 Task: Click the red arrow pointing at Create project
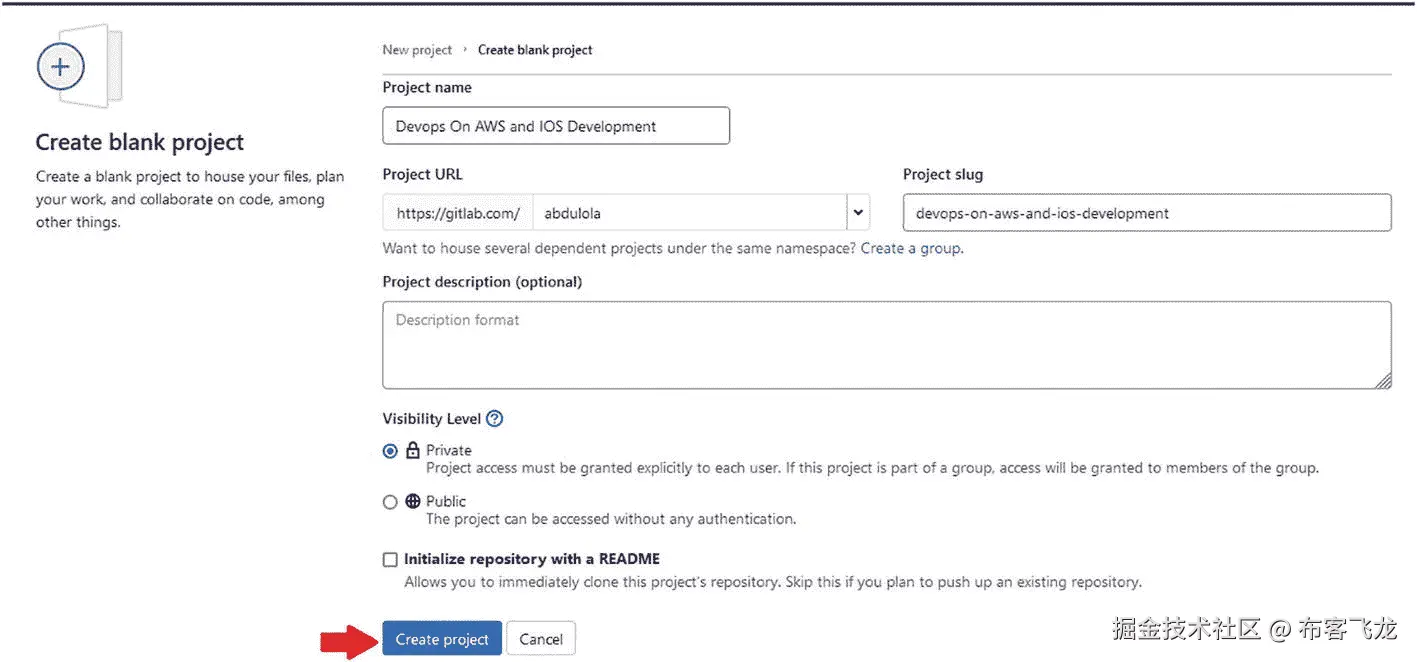click(345, 639)
